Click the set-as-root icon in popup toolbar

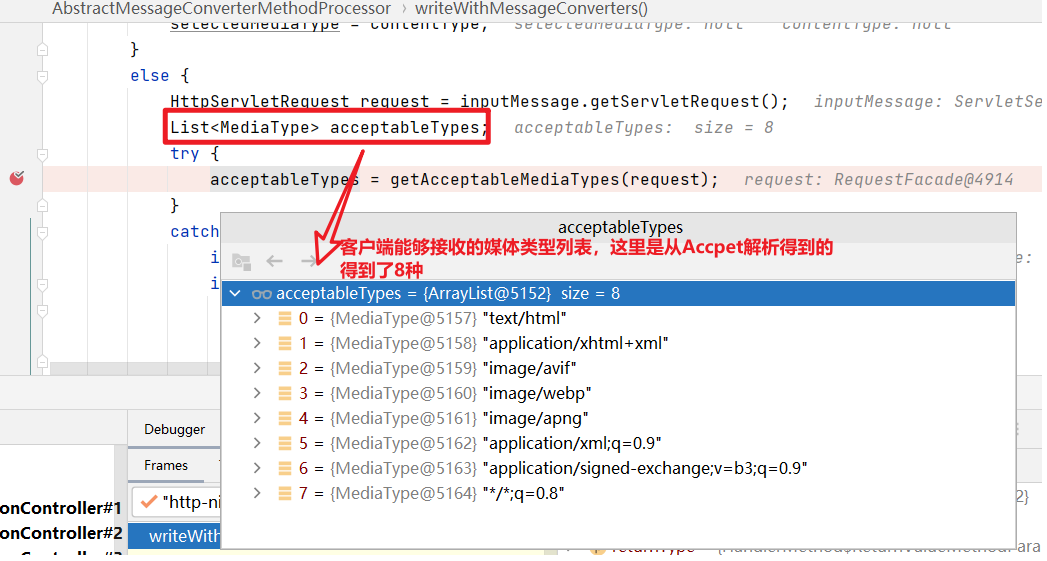[241, 261]
